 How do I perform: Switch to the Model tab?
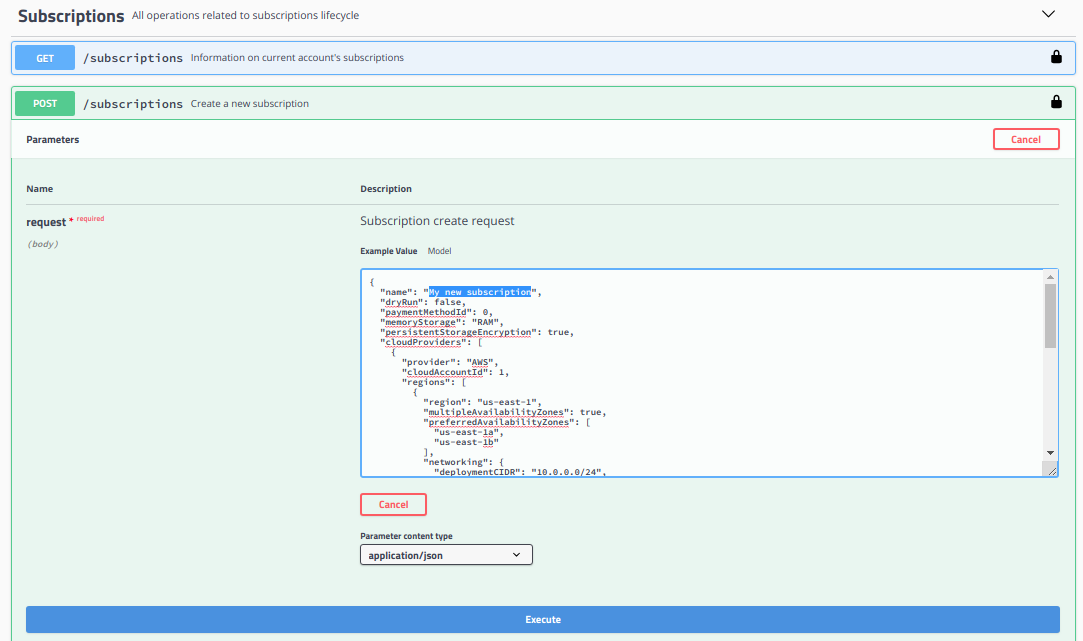pyautogui.click(x=439, y=251)
